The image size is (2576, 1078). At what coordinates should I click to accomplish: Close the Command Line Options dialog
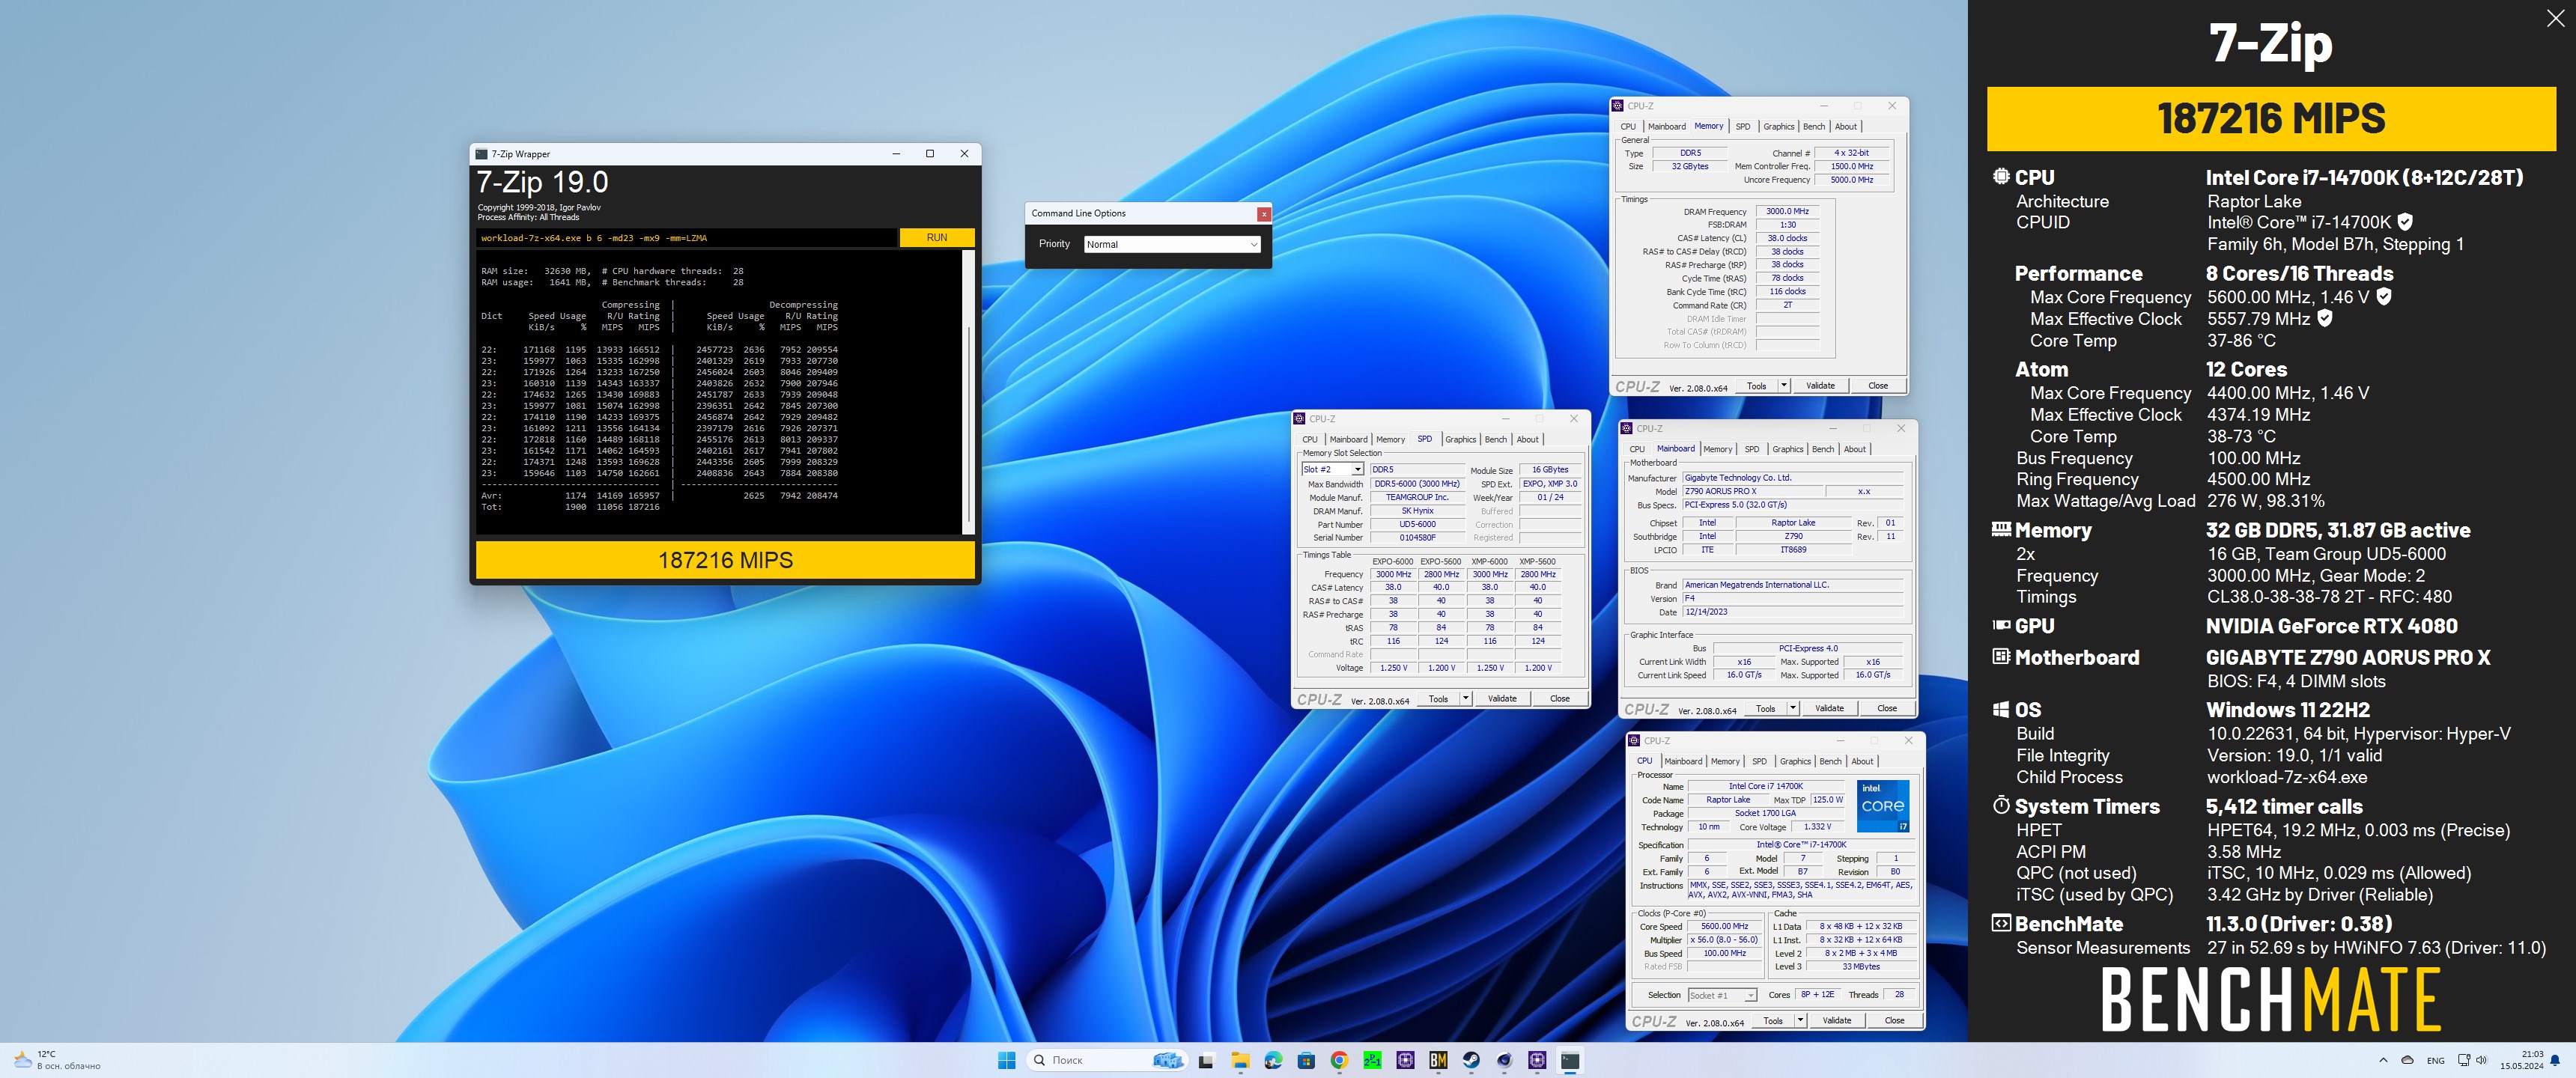[x=1264, y=214]
